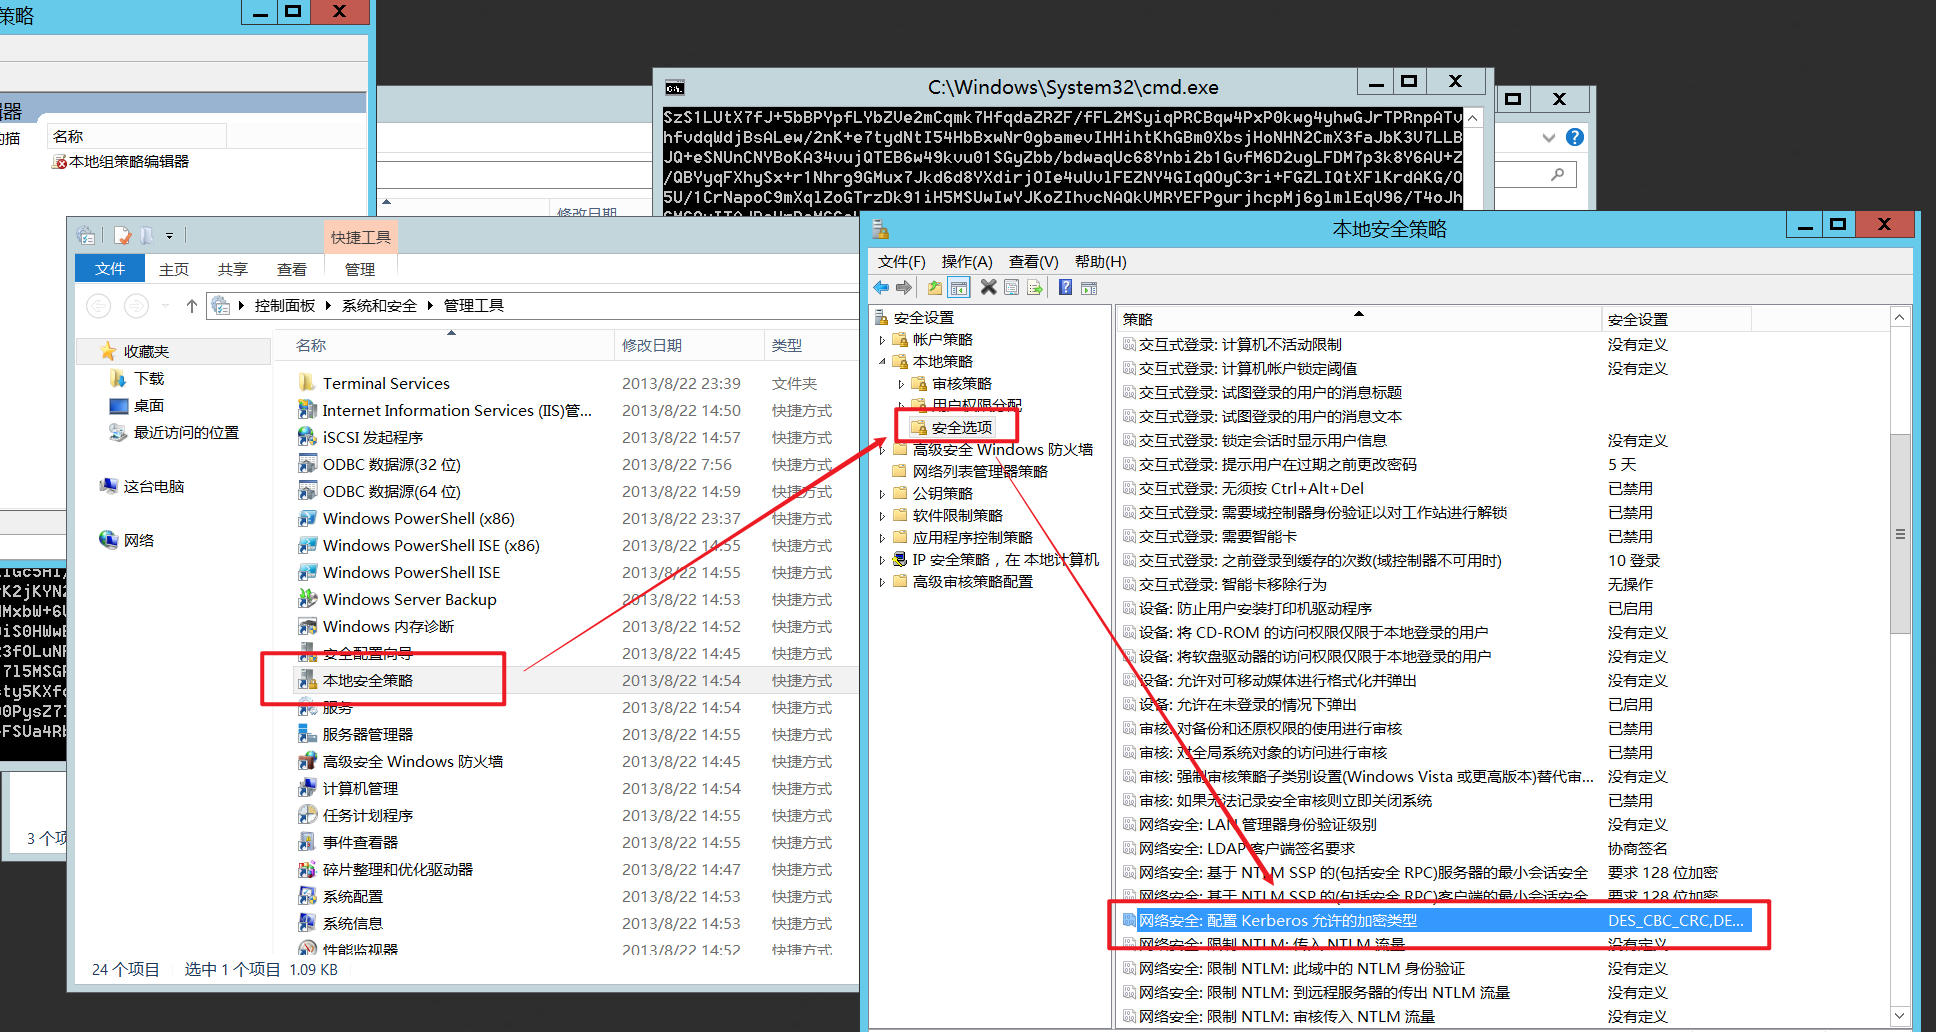Select the 安全选项 tree node
Viewport: 1936px width, 1032px height.
tap(961, 428)
